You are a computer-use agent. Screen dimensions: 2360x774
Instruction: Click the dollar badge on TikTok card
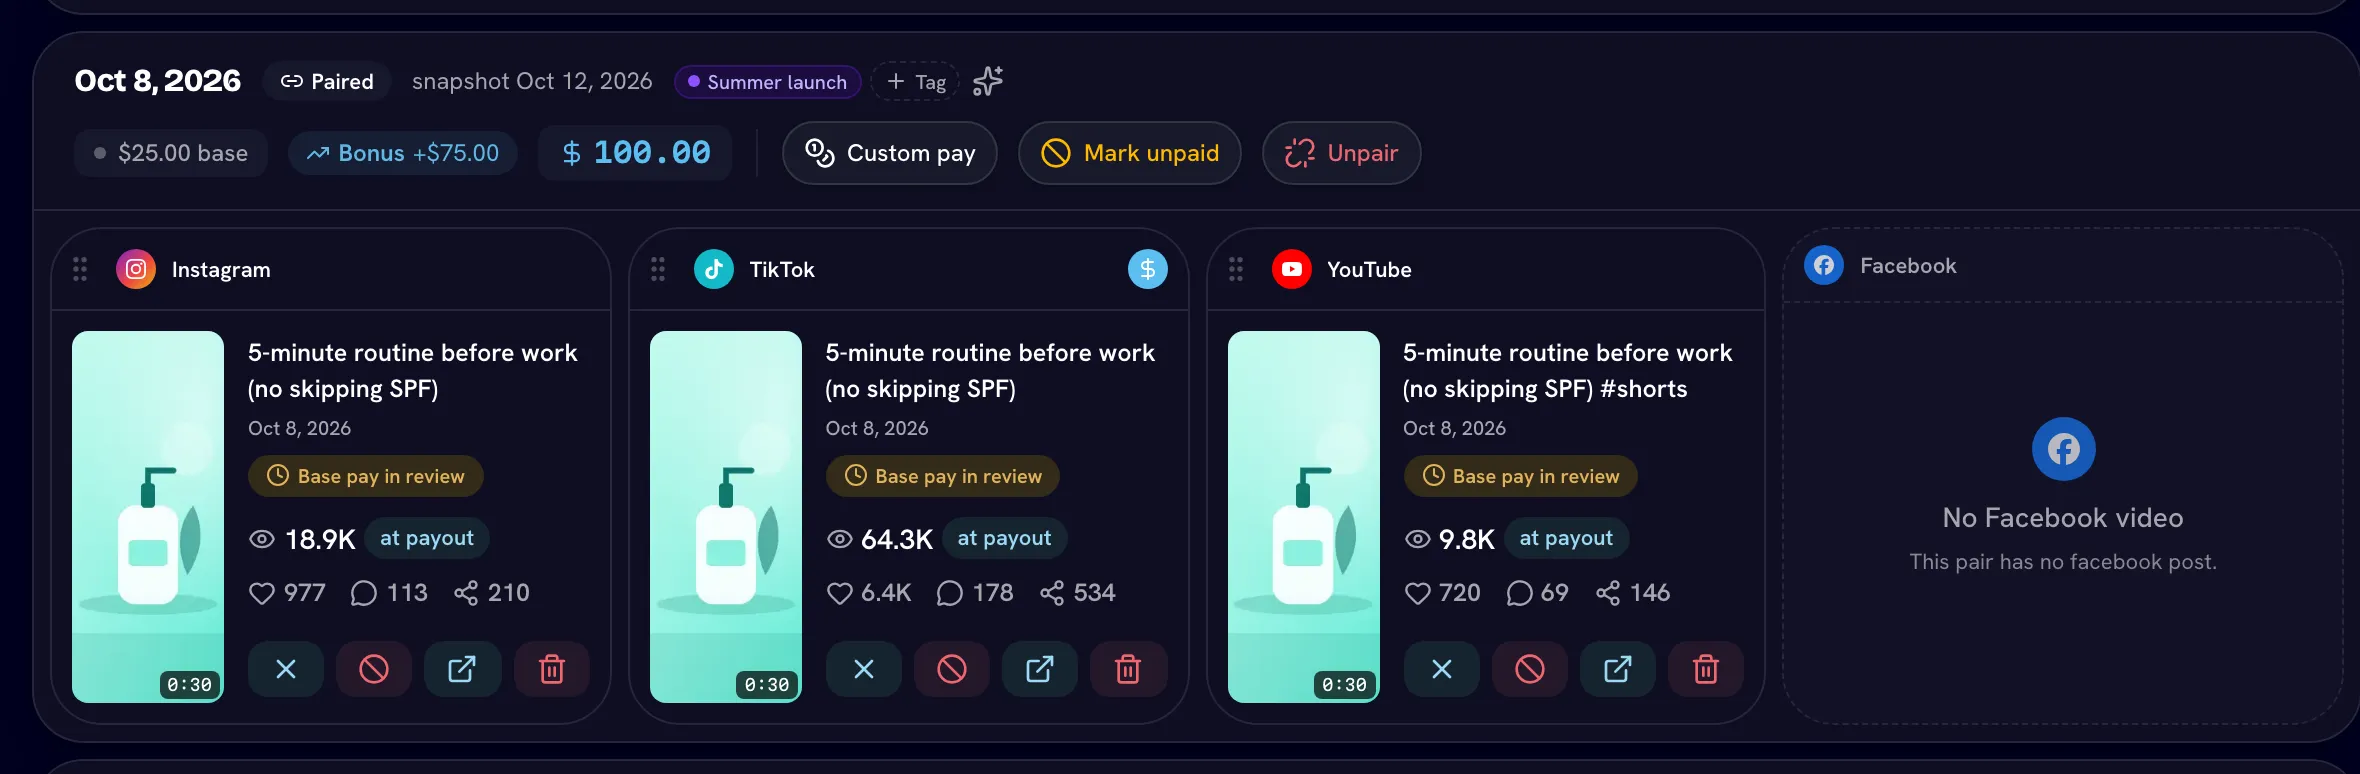1148,269
